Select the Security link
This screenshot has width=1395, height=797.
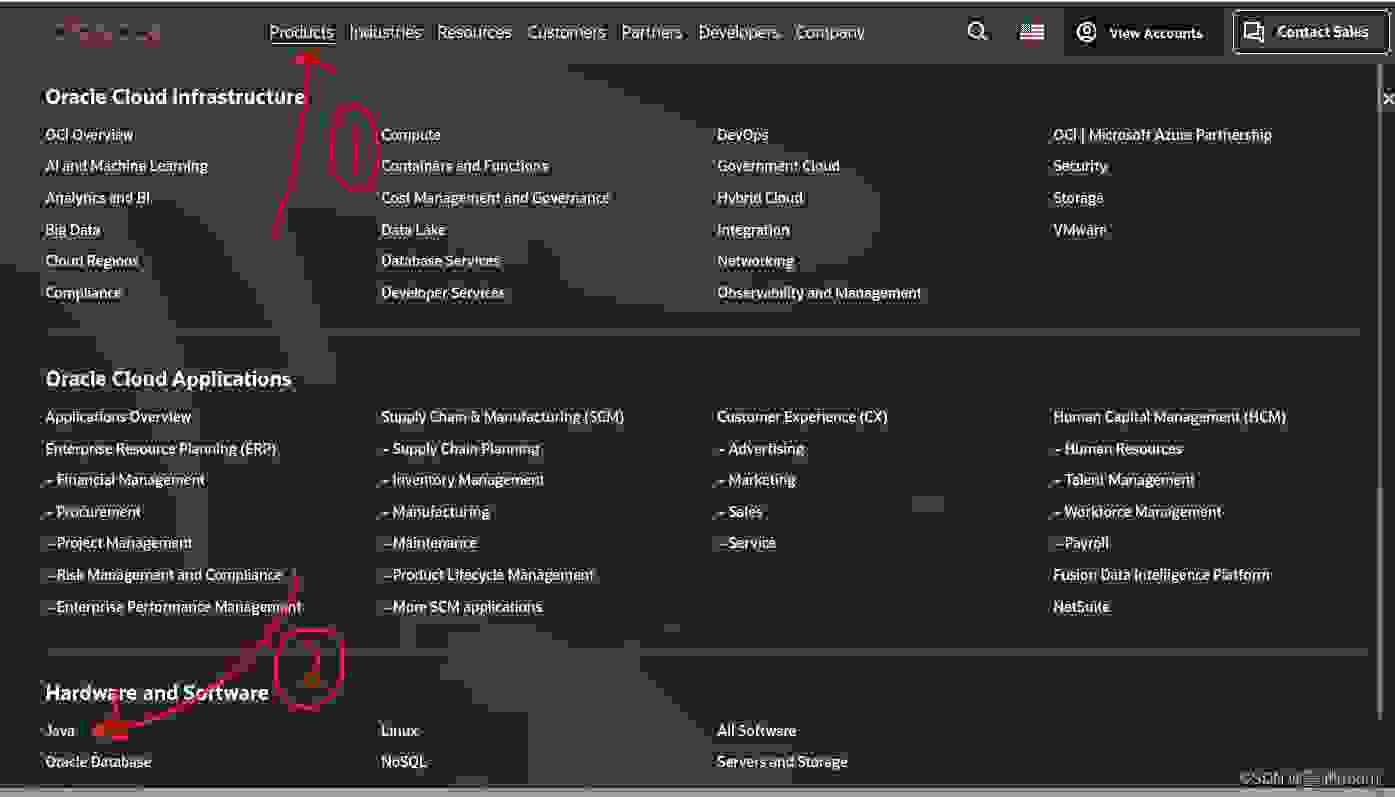[1080, 166]
